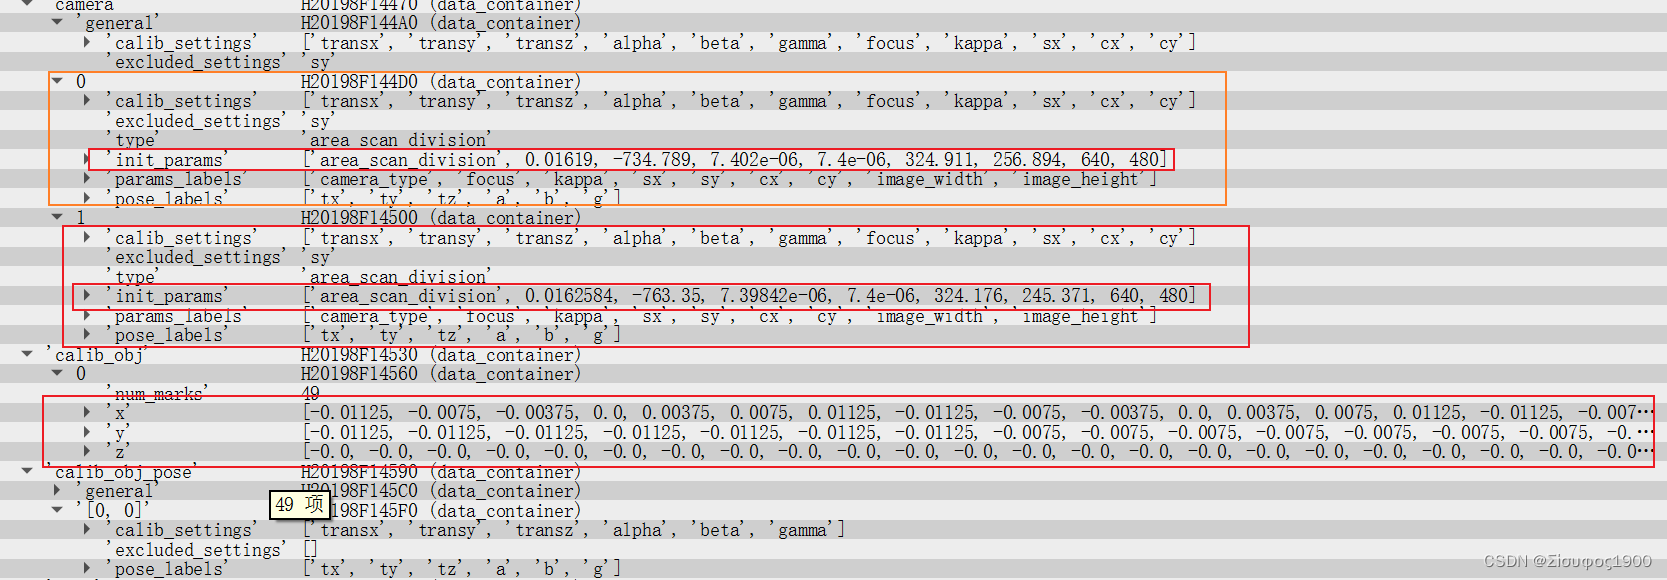This screenshot has width=1667, height=580.
Task: Click the init_params value beginning 0.01619, -734.789
Action: pos(735,159)
